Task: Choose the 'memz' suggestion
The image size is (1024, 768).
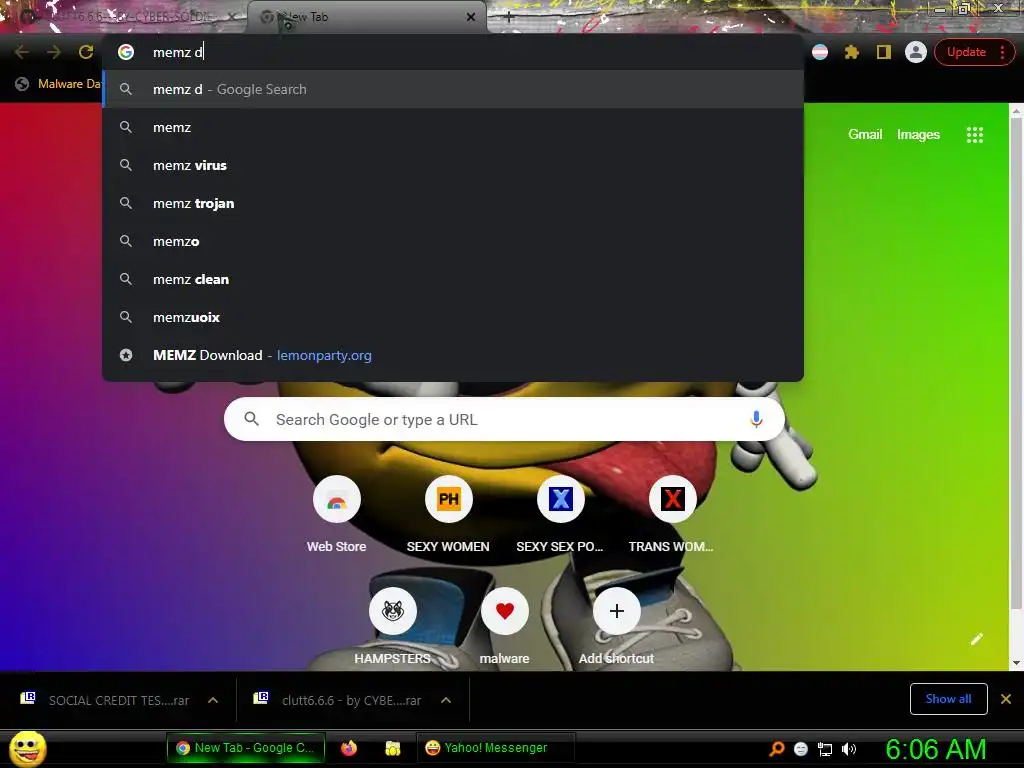Action: pos(453,127)
